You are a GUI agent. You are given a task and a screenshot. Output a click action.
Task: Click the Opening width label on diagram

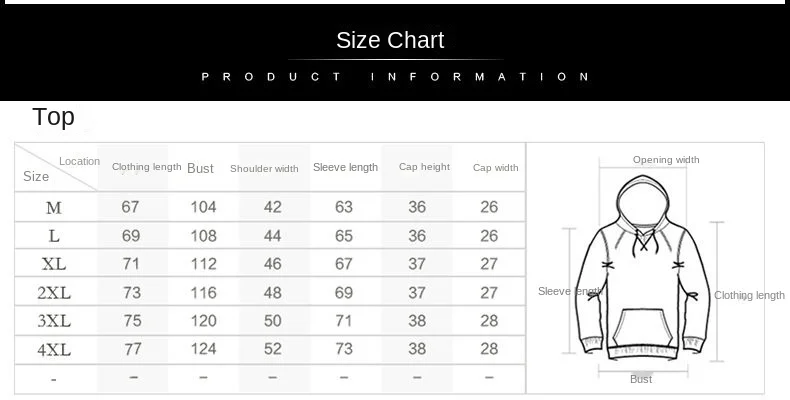pyautogui.click(x=666, y=160)
